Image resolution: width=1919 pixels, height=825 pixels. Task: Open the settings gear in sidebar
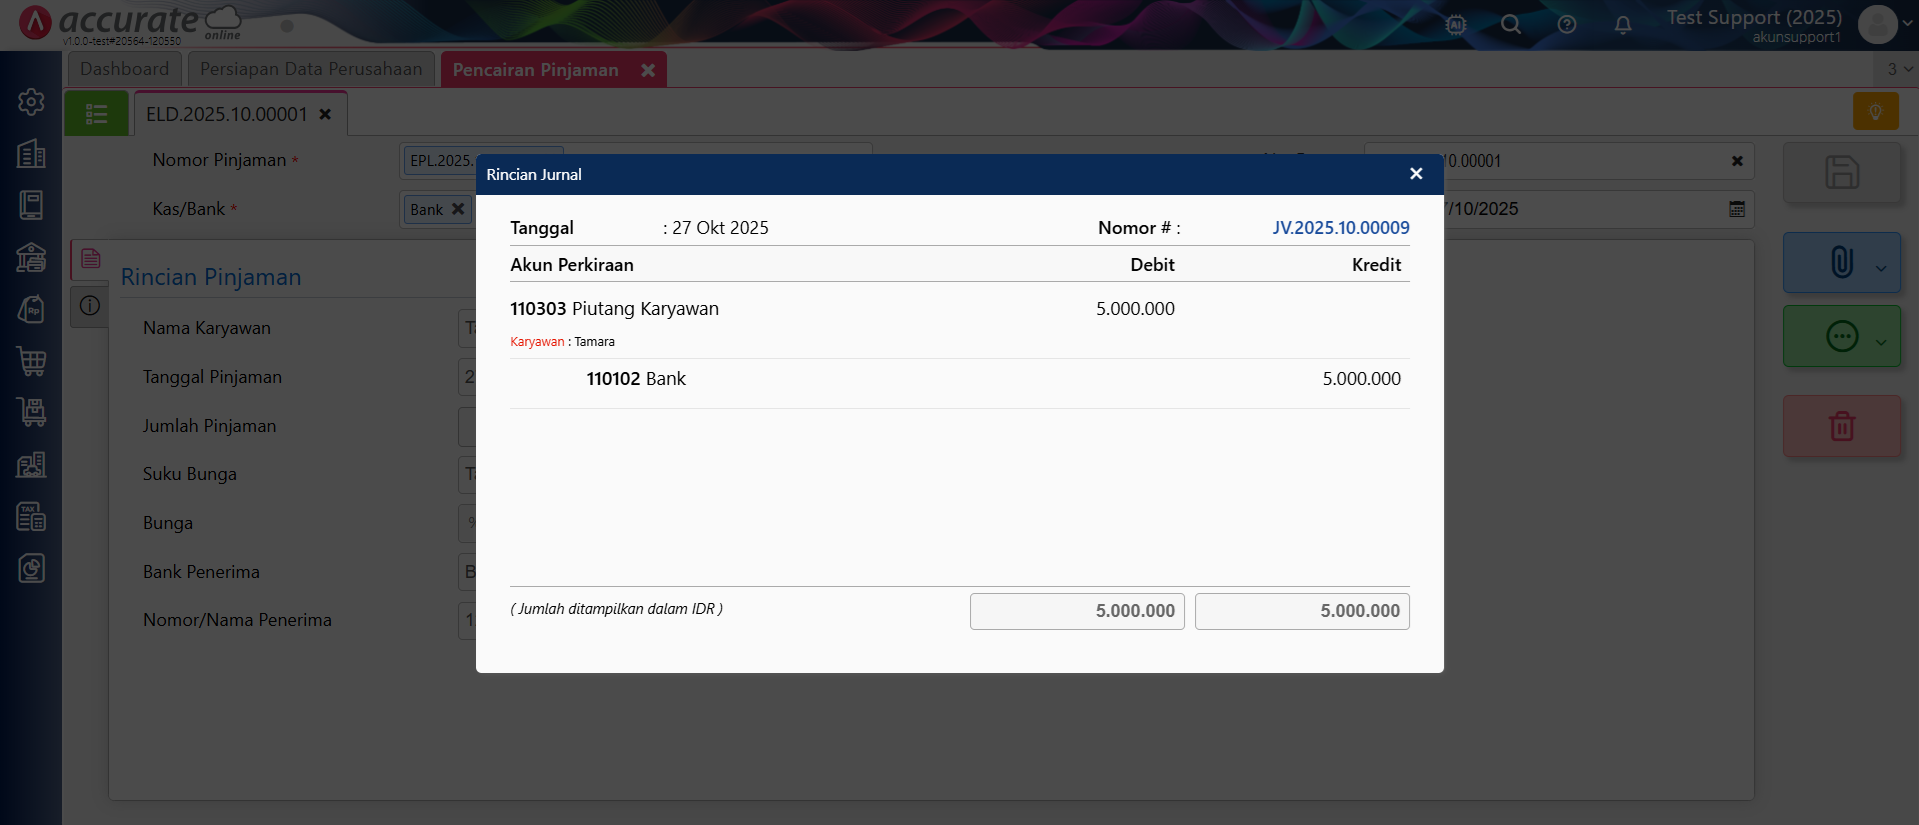[31, 102]
